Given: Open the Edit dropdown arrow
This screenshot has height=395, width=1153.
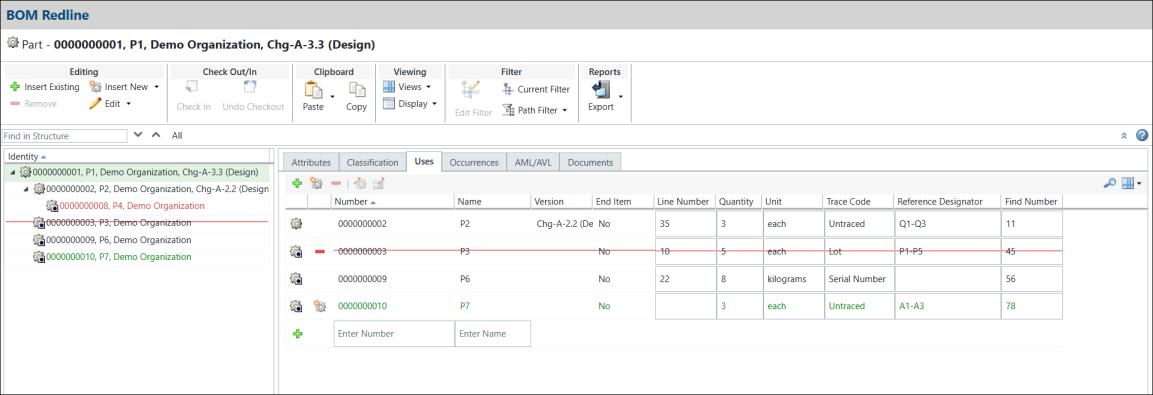Looking at the screenshot, I should (x=128, y=104).
